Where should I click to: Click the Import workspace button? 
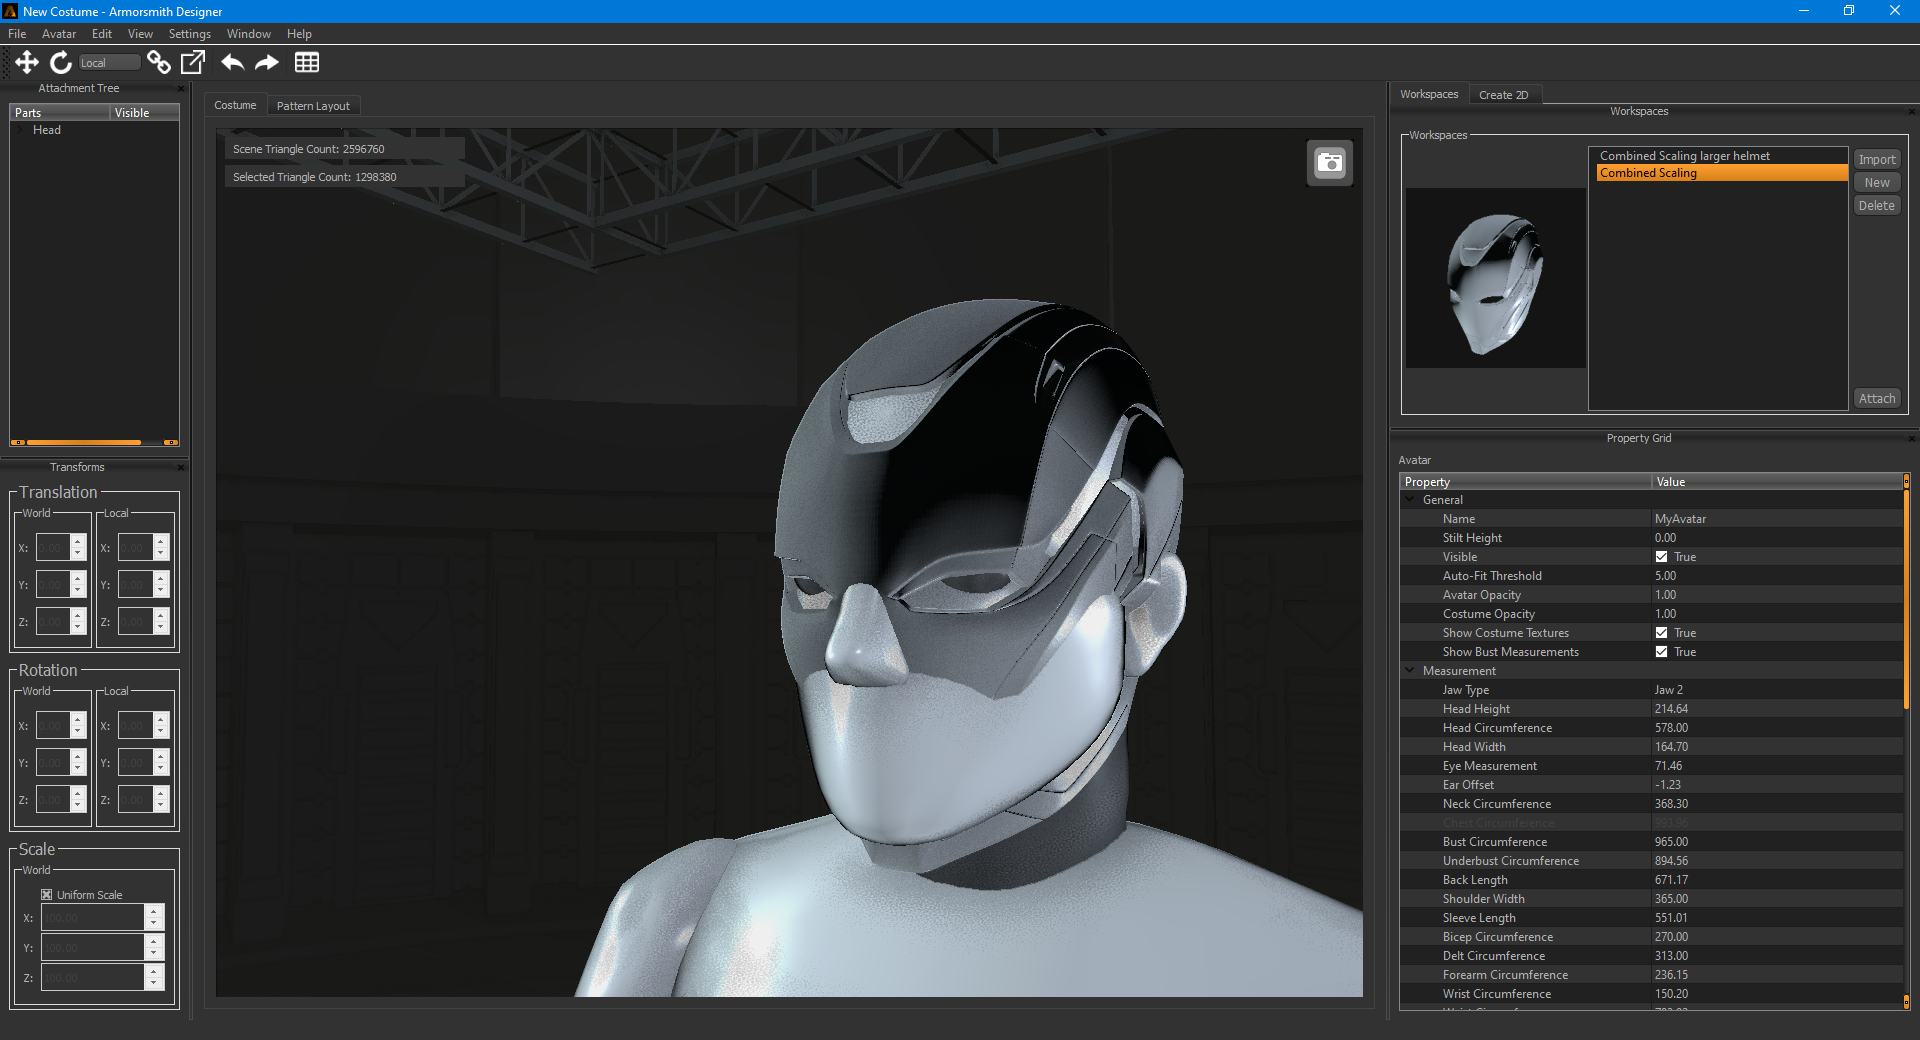coord(1877,159)
